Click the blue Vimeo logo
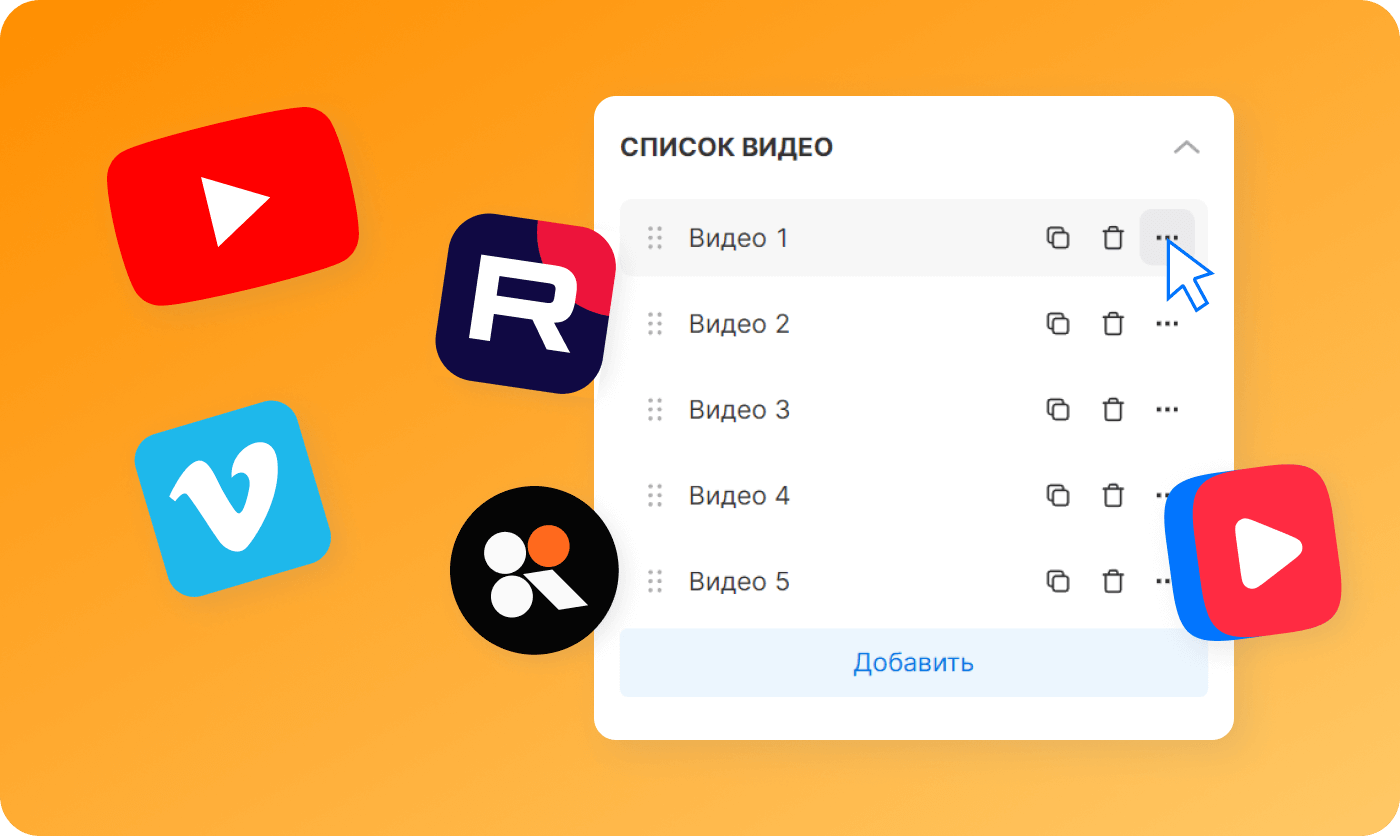Image resolution: width=1400 pixels, height=836 pixels. pos(232,498)
